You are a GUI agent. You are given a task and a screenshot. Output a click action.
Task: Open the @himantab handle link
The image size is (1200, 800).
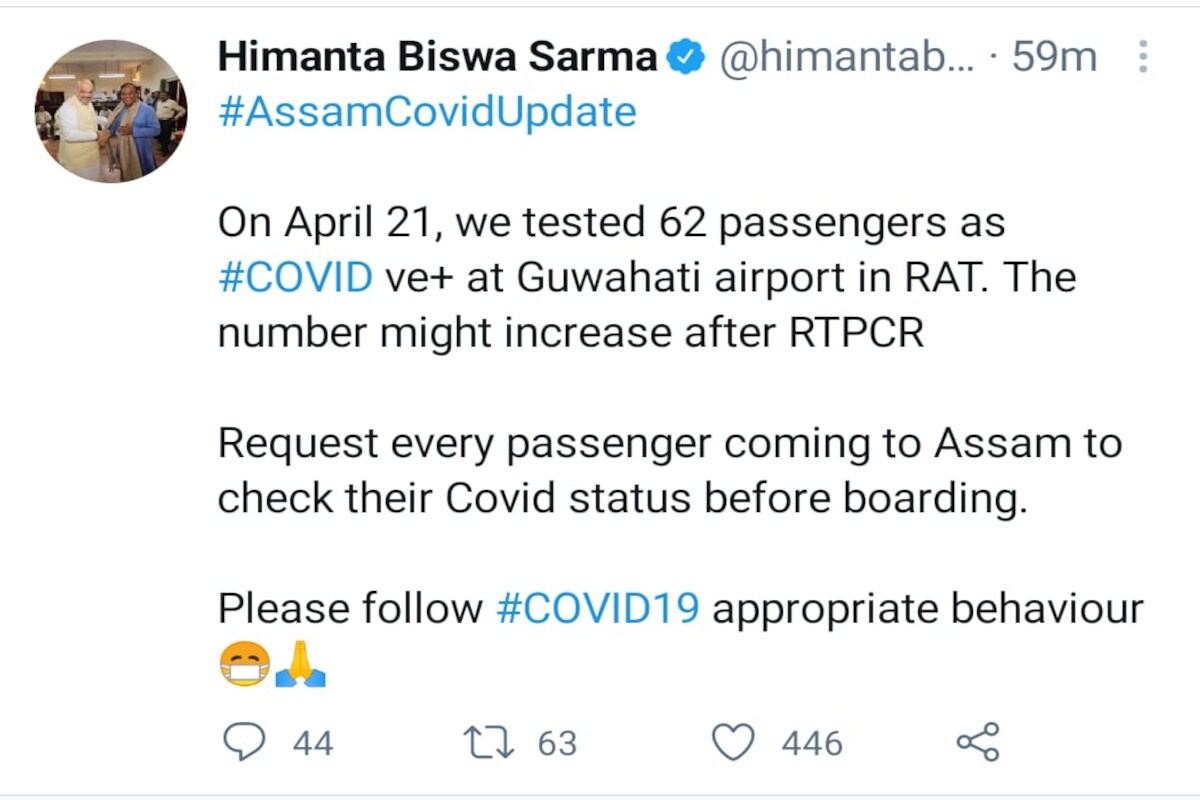tap(845, 58)
